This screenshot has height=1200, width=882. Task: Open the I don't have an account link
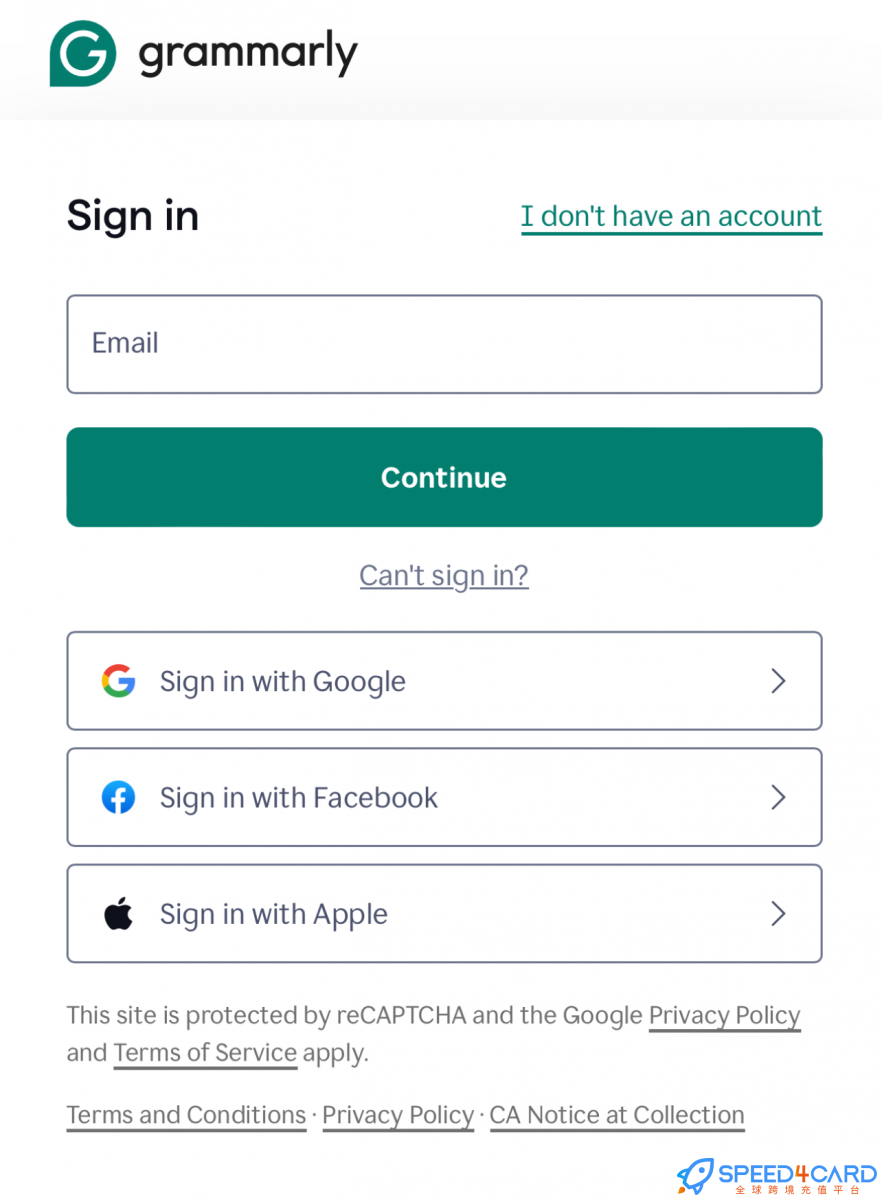point(671,215)
